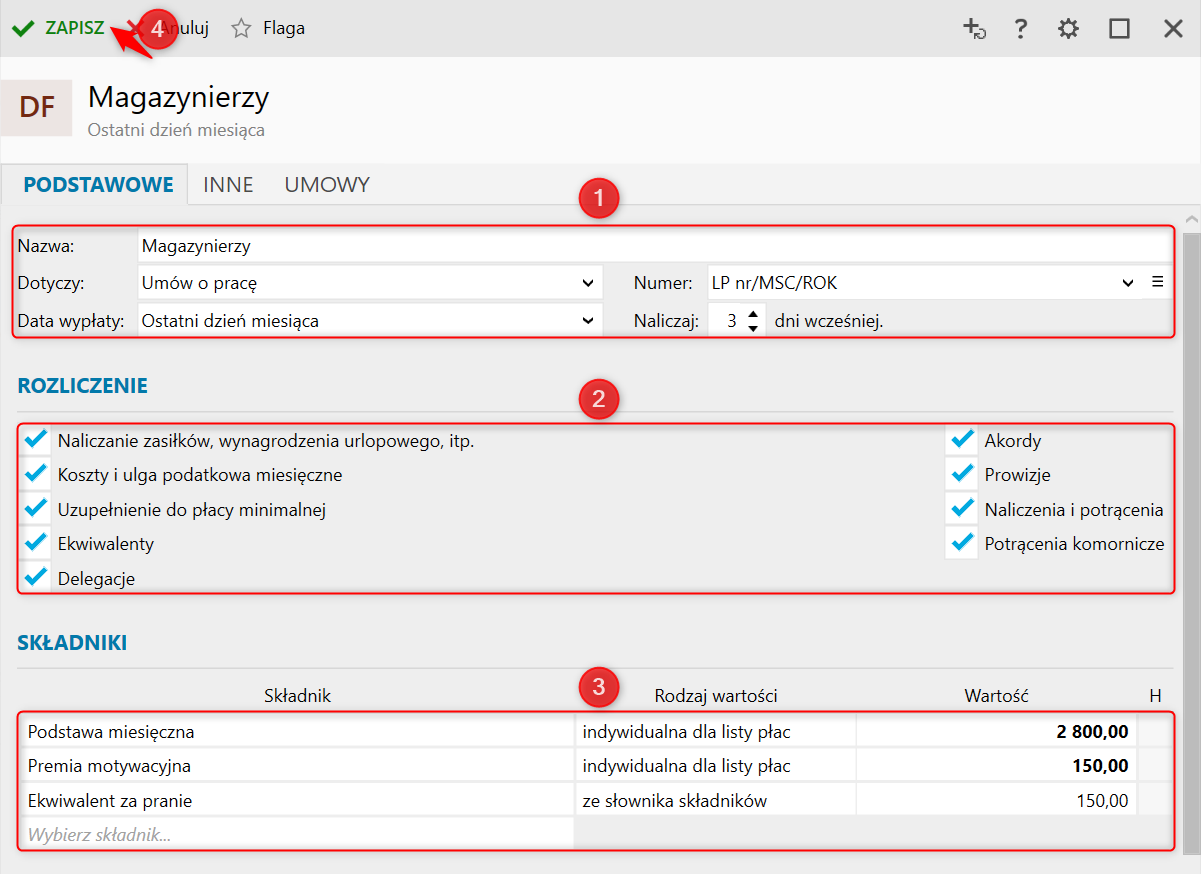This screenshot has height=874, width=1201.
Task: Click Rodzaj wartości for Premia motywacyjna
Action: 715,766
